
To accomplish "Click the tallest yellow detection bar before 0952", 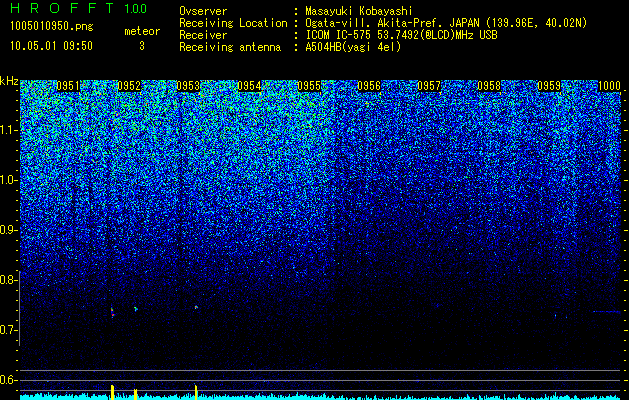I will pos(112,392).
